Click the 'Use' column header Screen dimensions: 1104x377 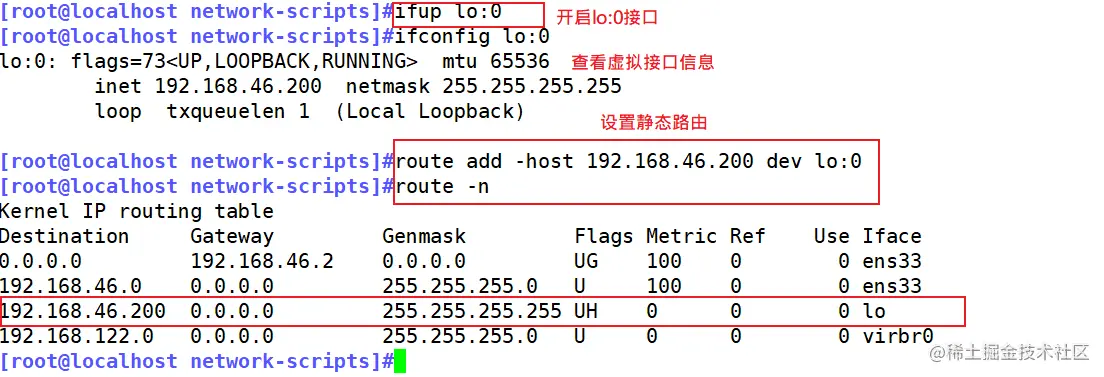coord(832,236)
